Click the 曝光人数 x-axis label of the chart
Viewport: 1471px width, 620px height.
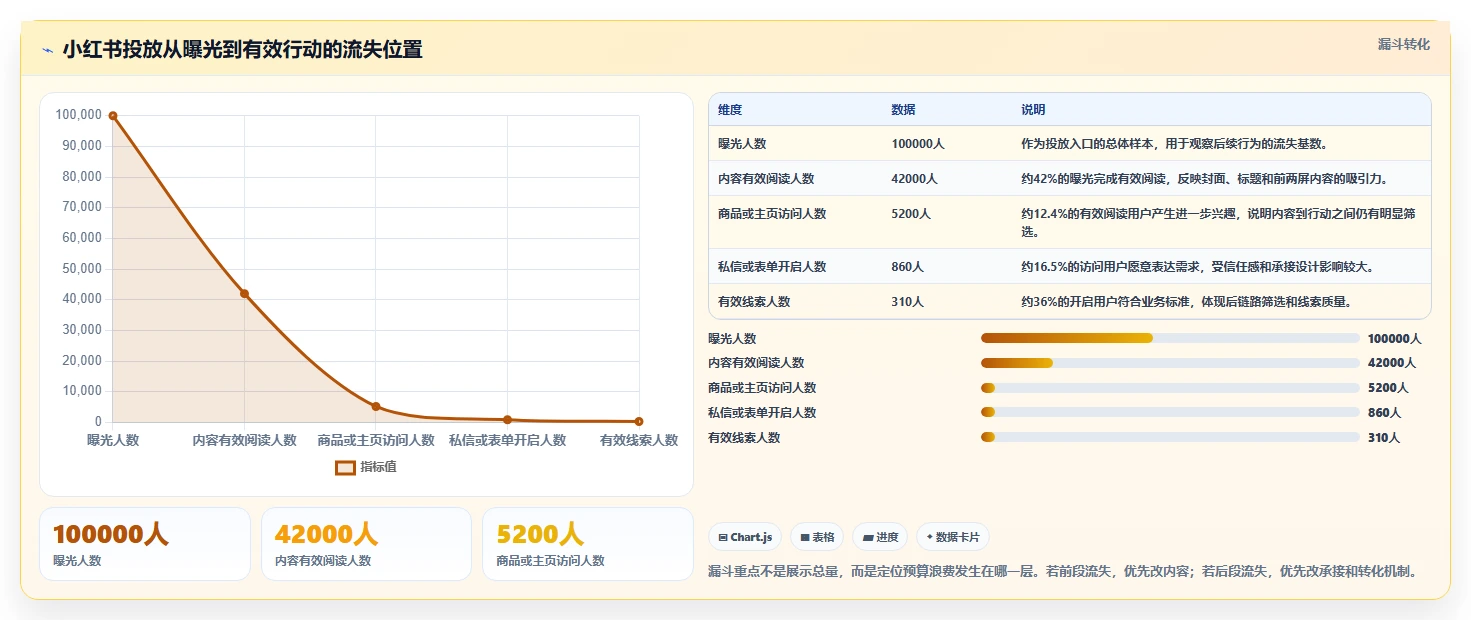click(x=113, y=440)
